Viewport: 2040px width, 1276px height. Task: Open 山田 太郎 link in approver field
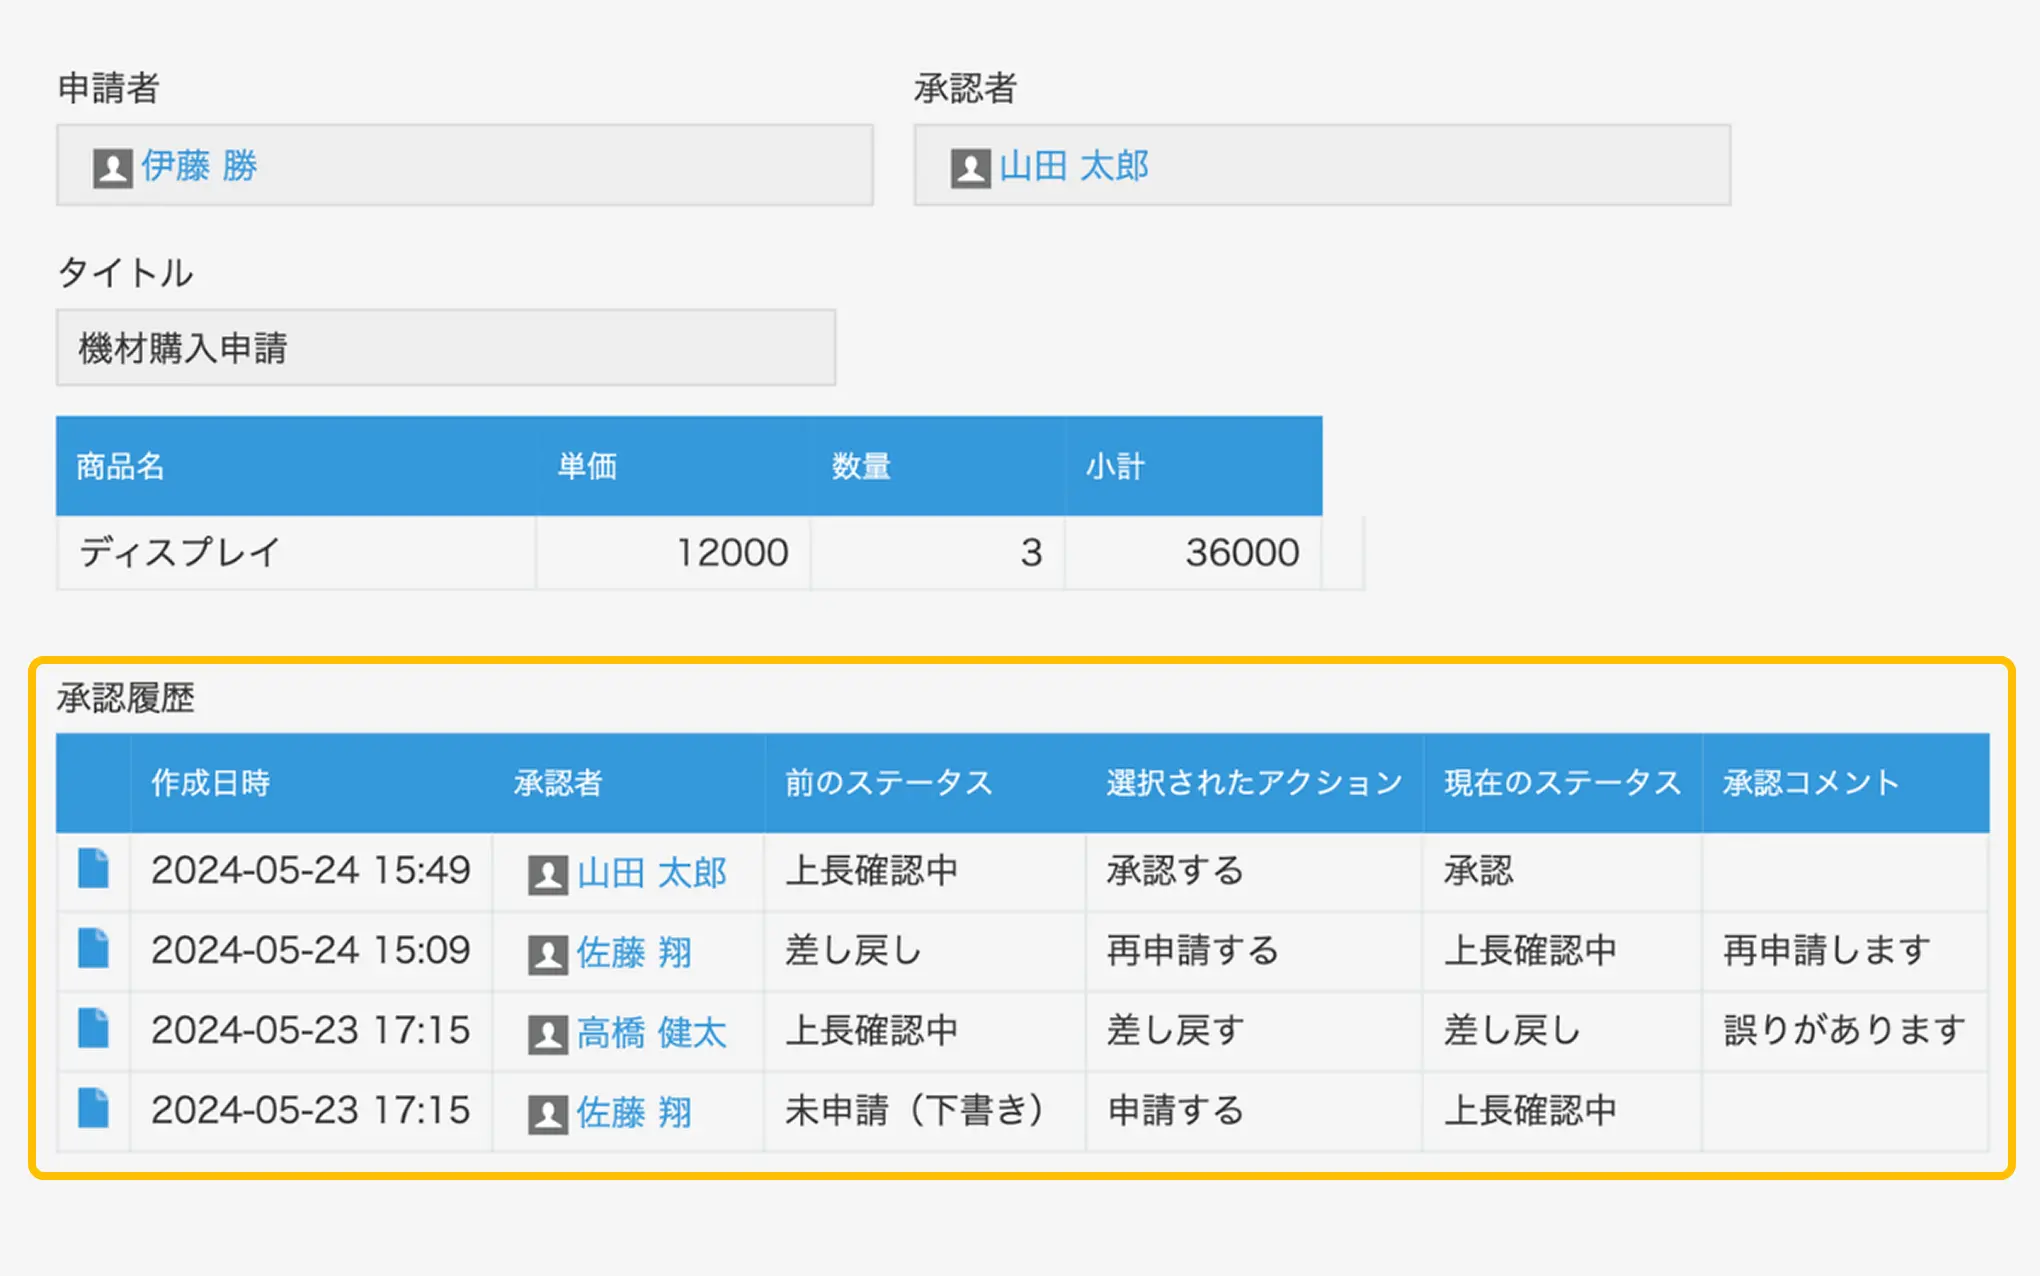point(1074,165)
